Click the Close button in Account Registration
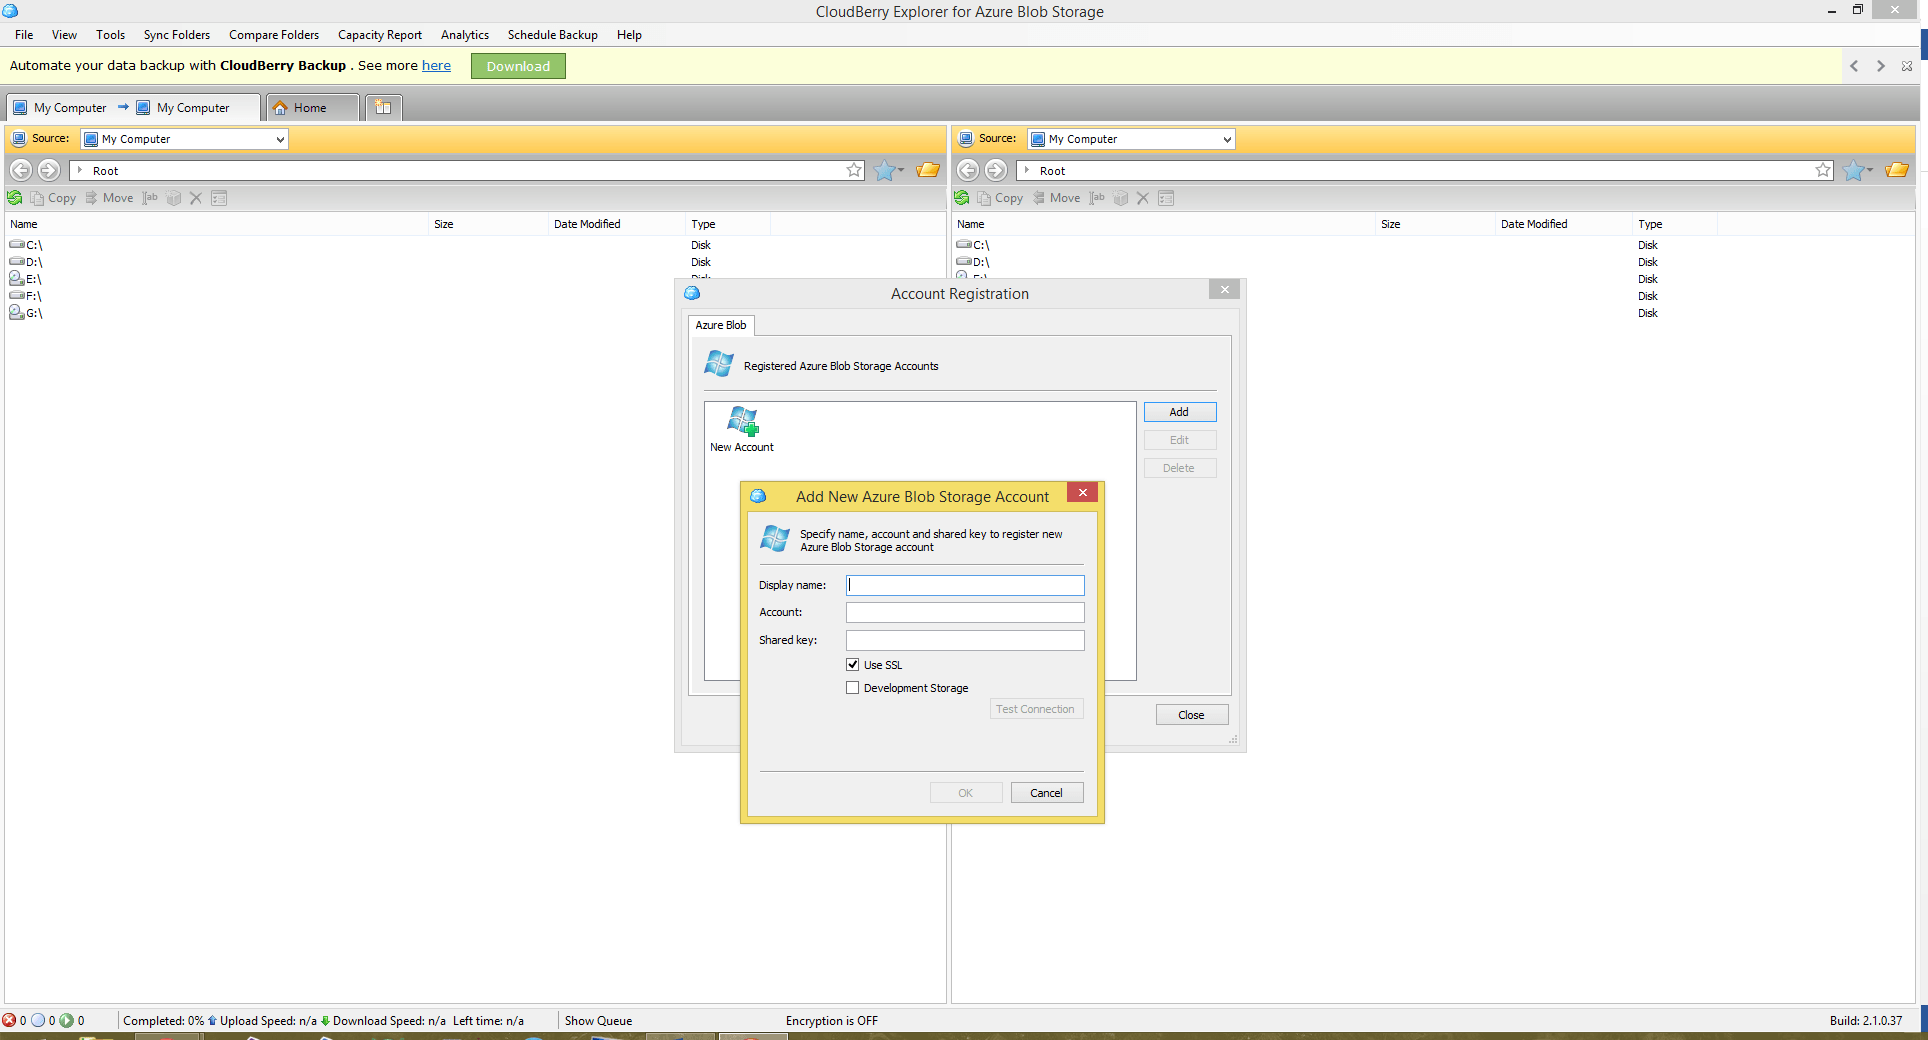This screenshot has height=1040, width=1928. [1192, 715]
